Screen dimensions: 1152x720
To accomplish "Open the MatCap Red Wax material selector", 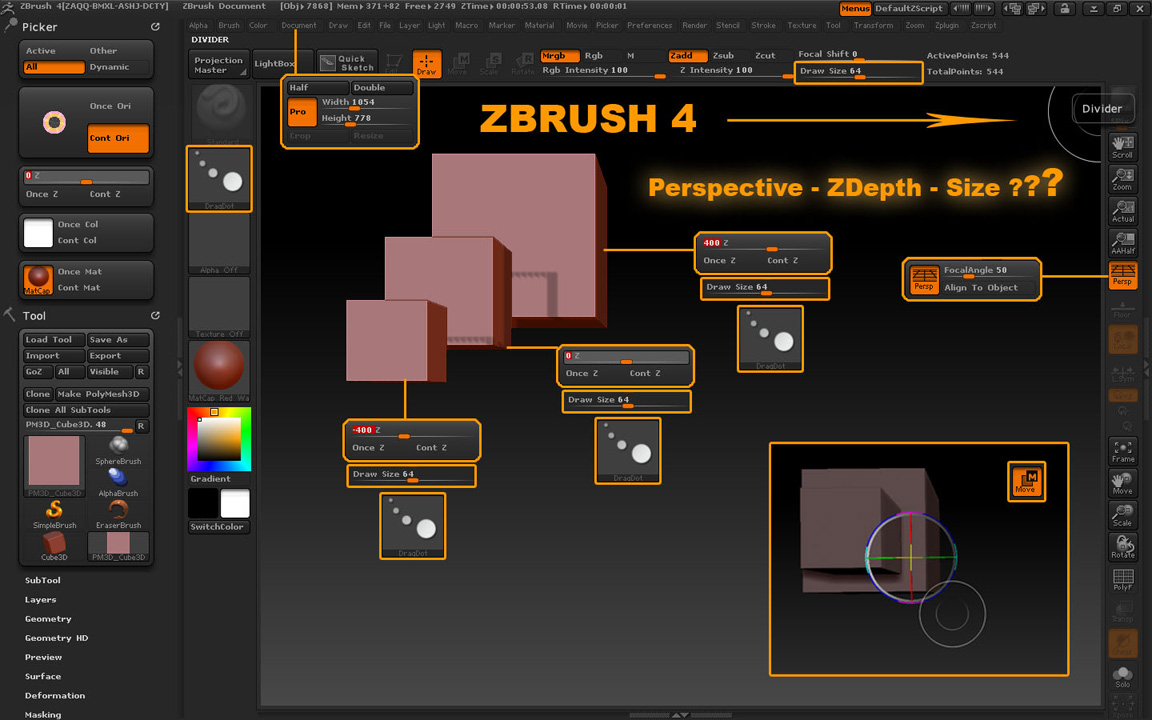I will [219, 371].
